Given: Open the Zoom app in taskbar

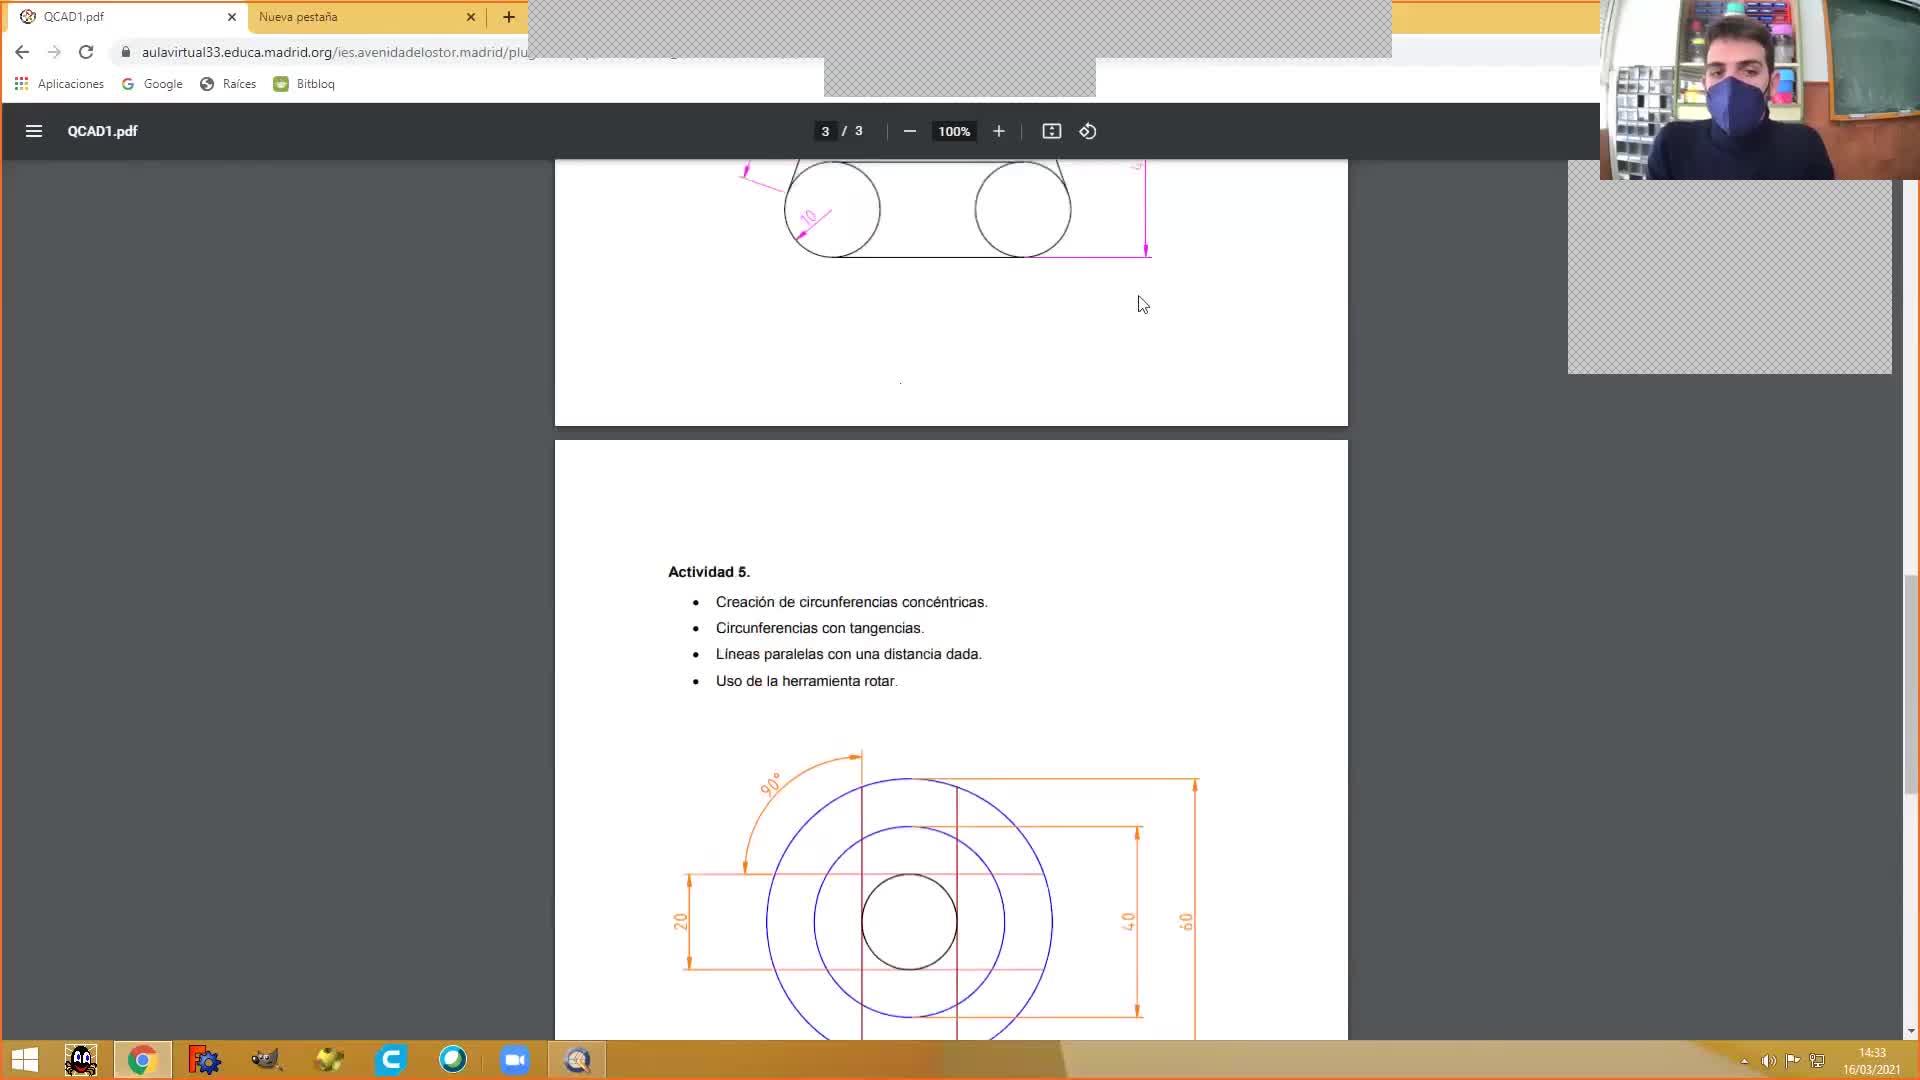Looking at the screenshot, I should [515, 1060].
